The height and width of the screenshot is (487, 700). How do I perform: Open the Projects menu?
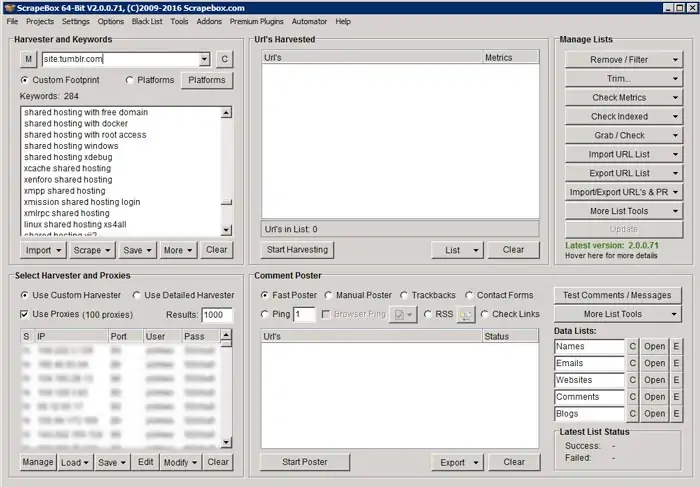(x=40, y=21)
